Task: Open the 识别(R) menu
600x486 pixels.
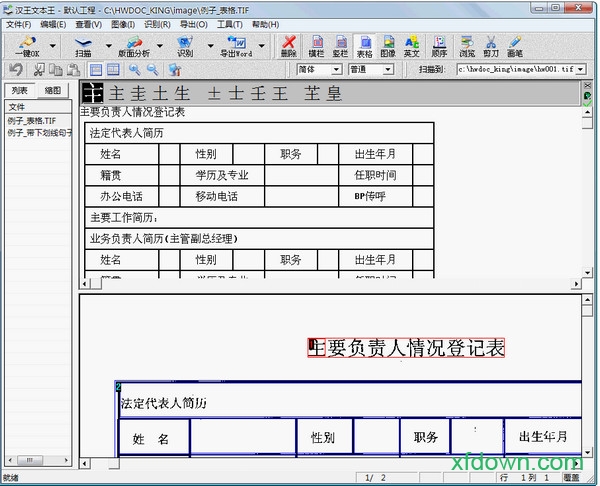Action: (157, 24)
